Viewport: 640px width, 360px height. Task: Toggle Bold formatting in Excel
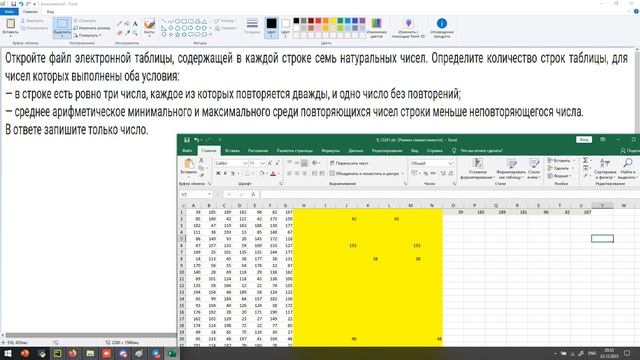point(218,173)
